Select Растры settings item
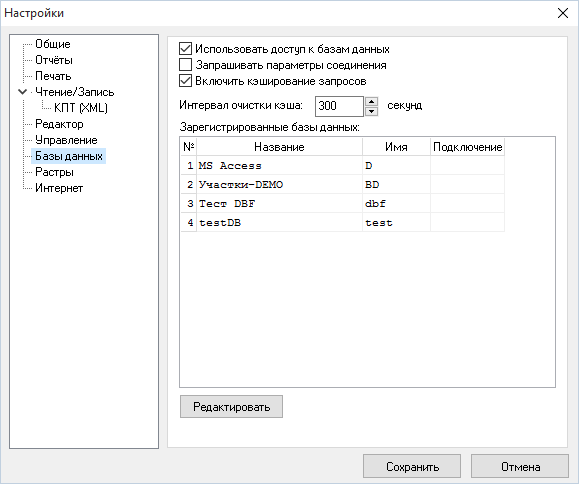 pos(54,172)
